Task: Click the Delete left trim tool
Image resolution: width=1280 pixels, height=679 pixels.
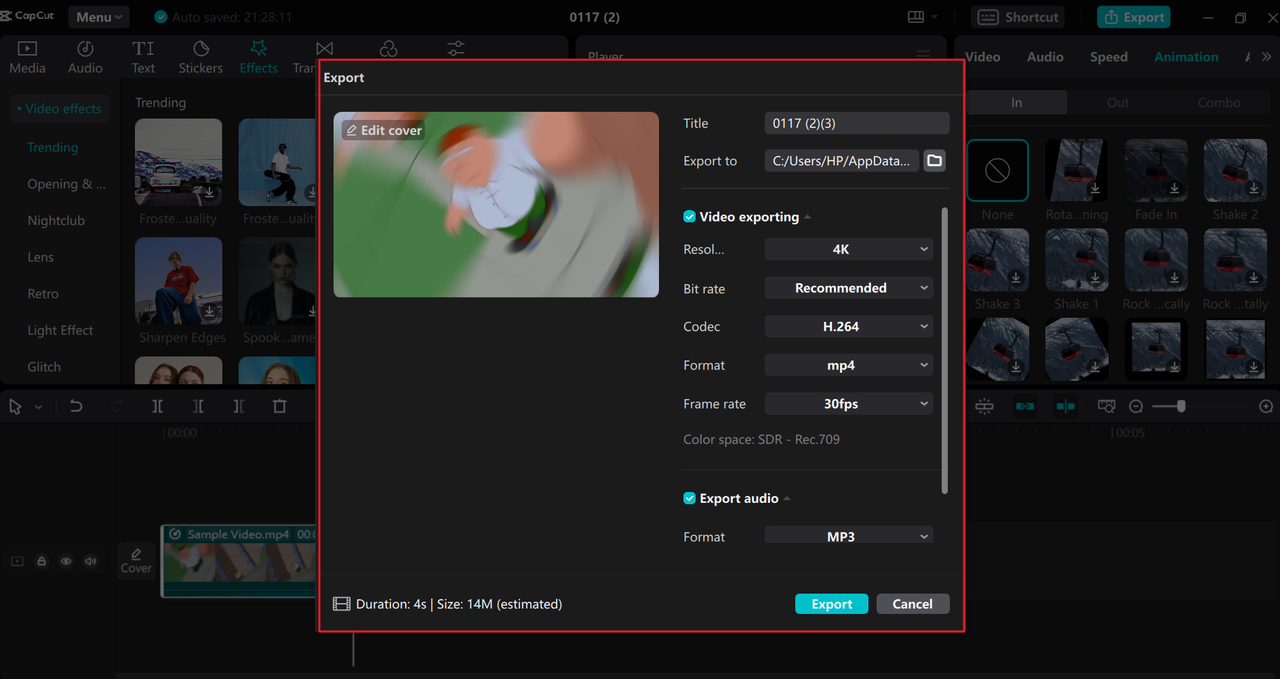Action: pyautogui.click(x=198, y=406)
